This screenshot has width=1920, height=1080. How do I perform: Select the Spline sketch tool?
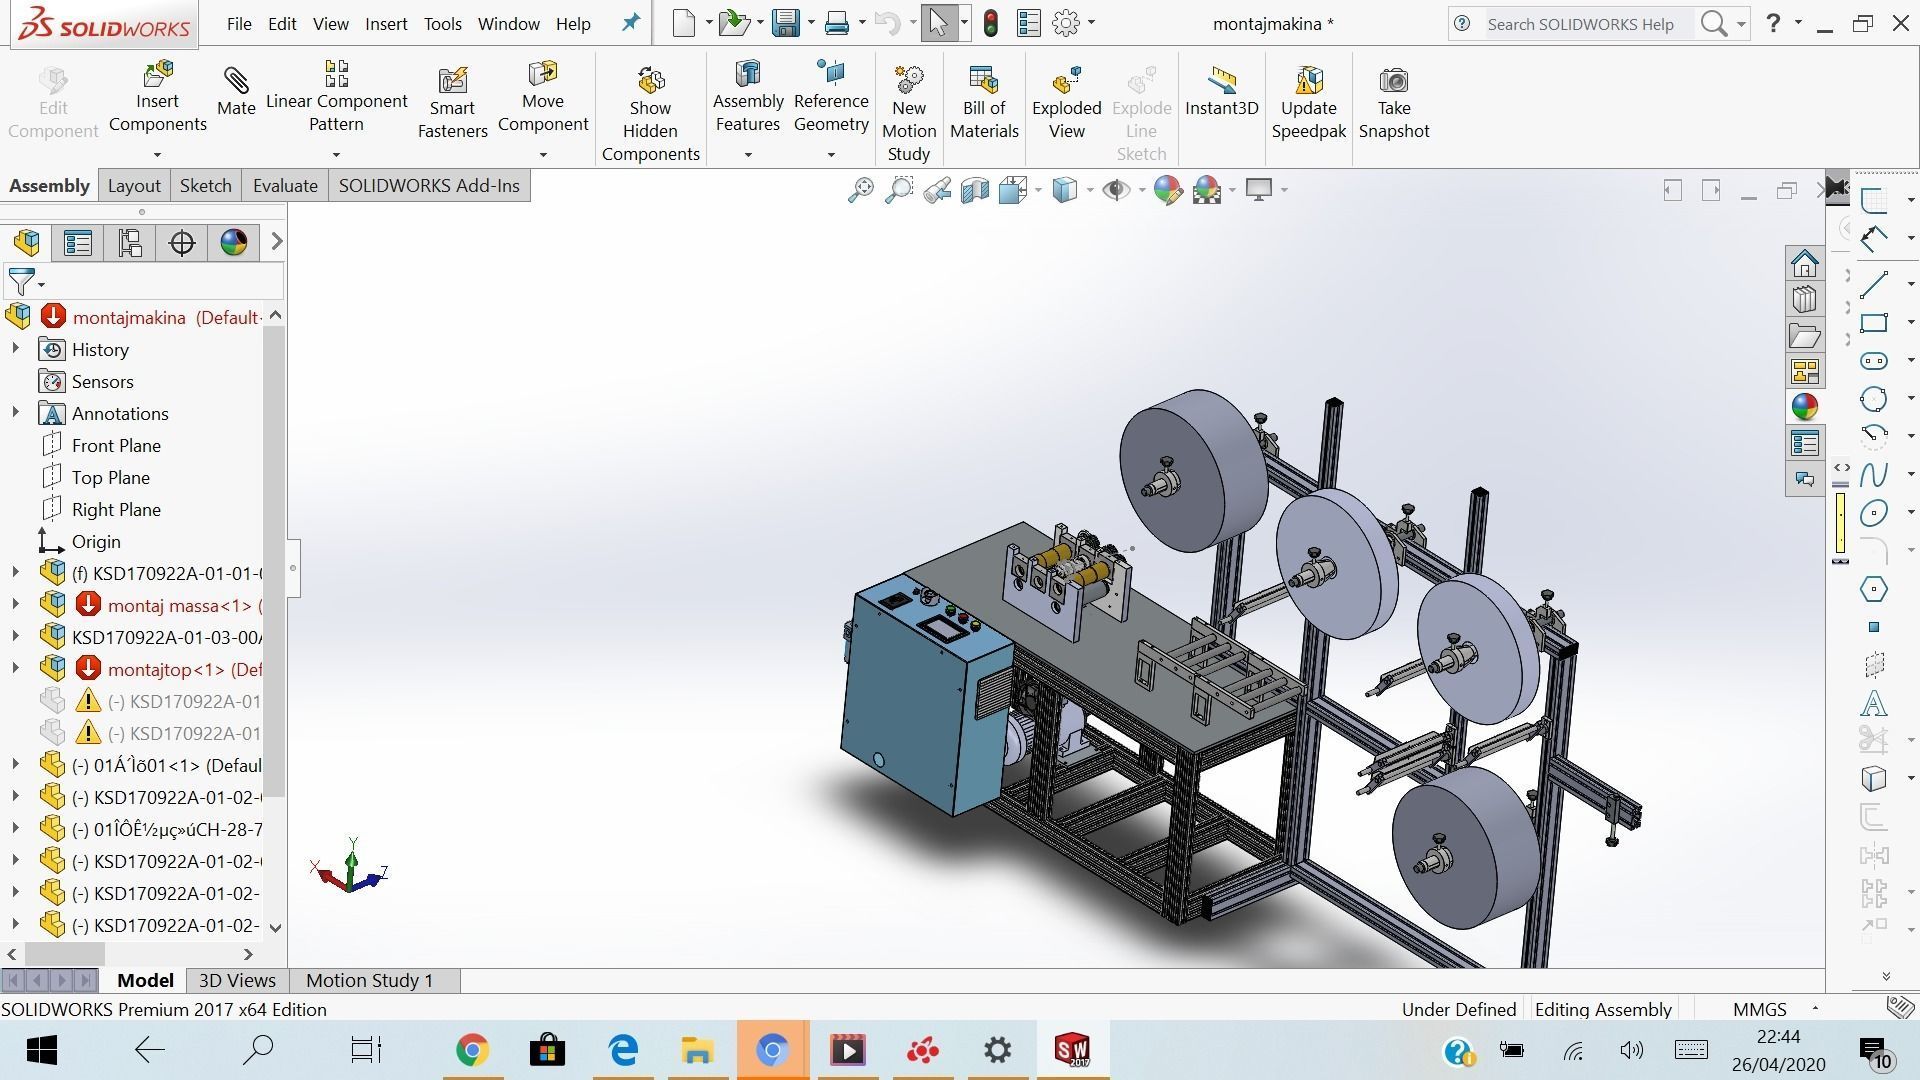coord(1873,474)
